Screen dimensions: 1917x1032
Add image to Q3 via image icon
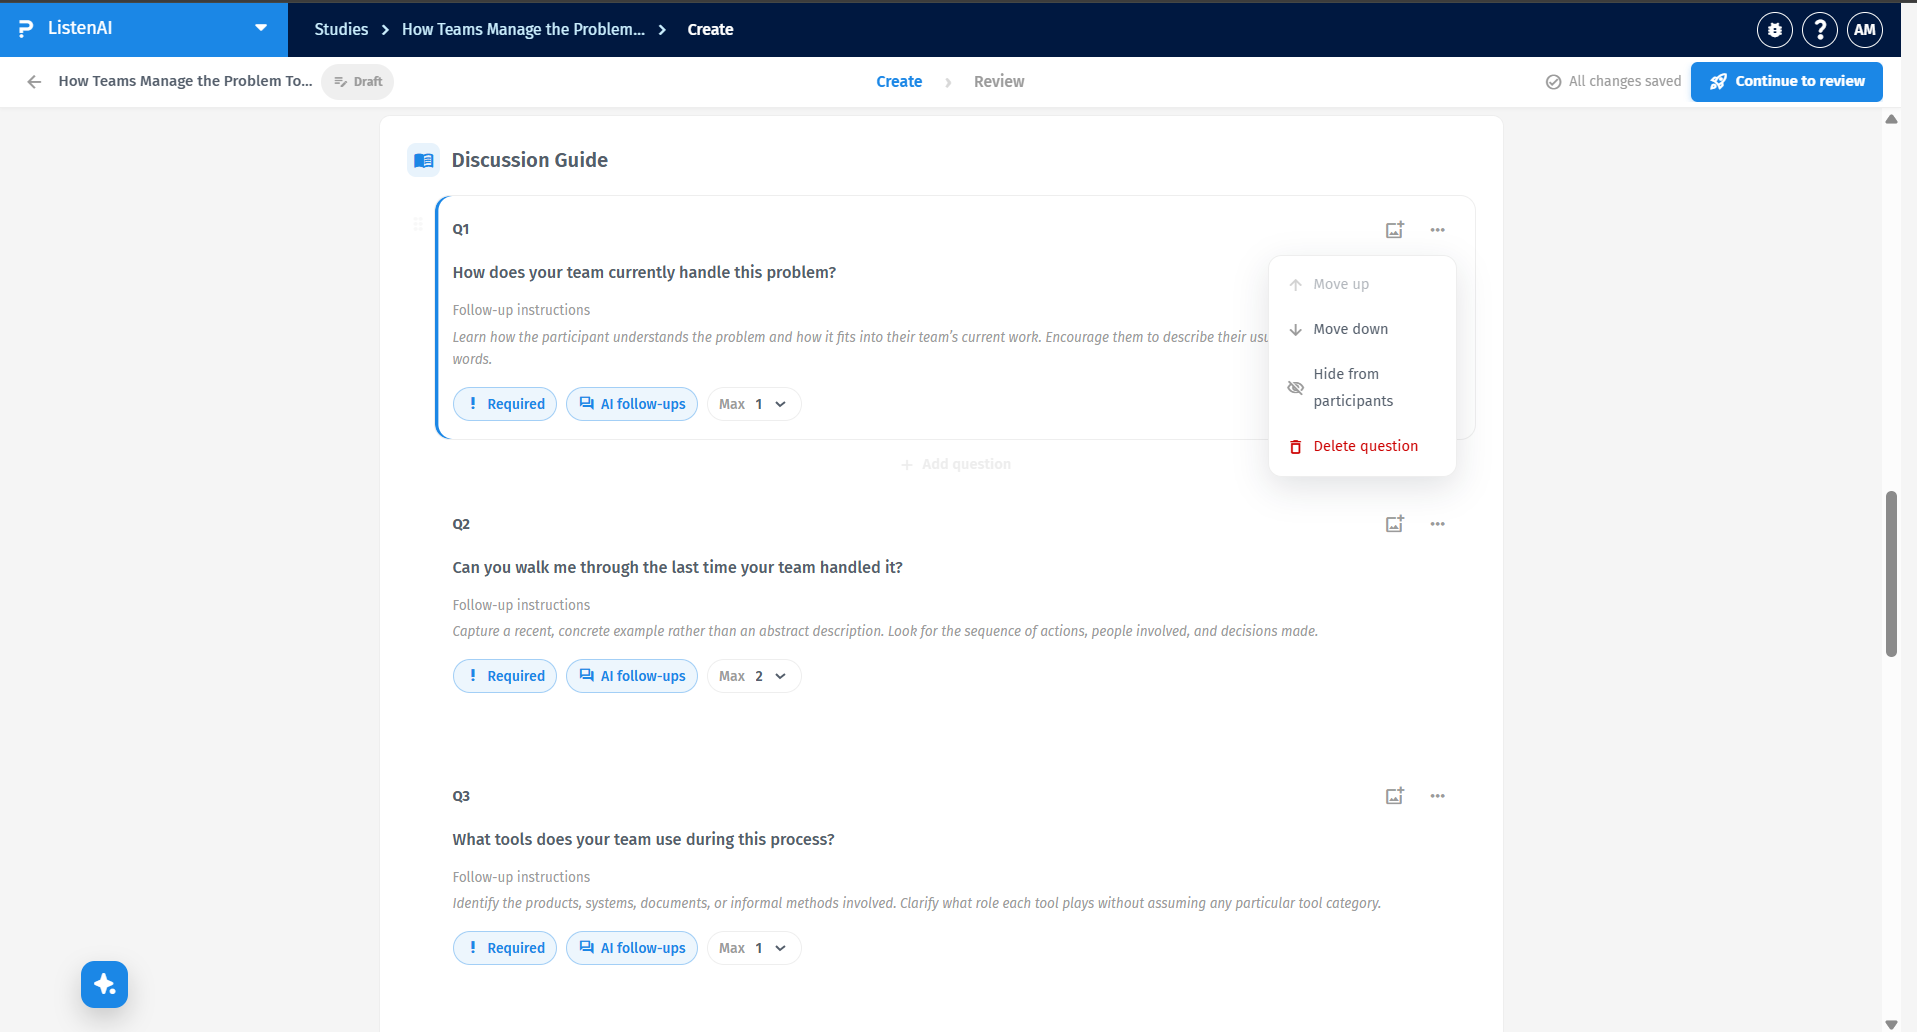pyautogui.click(x=1395, y=796)
